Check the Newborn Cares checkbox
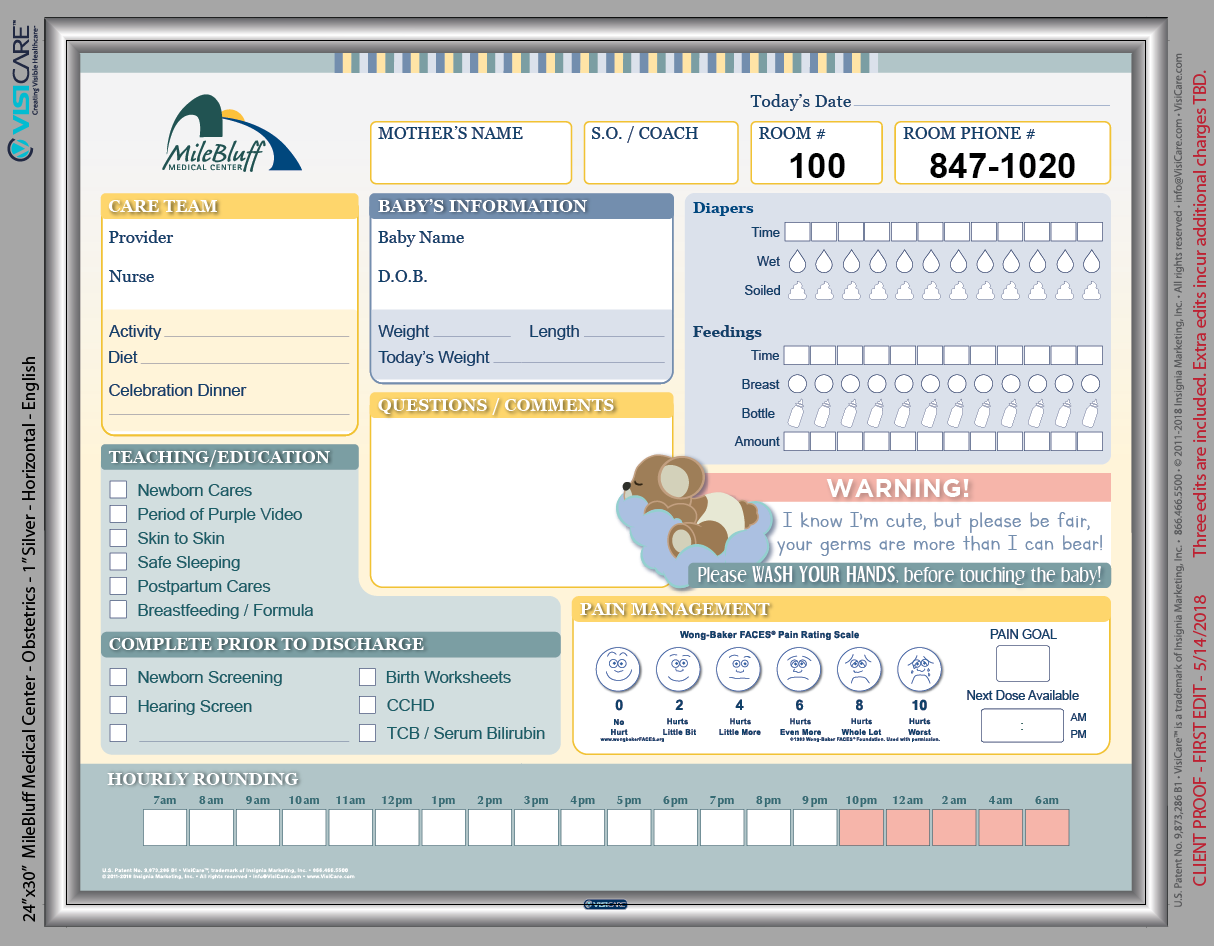 pos(119,490)
